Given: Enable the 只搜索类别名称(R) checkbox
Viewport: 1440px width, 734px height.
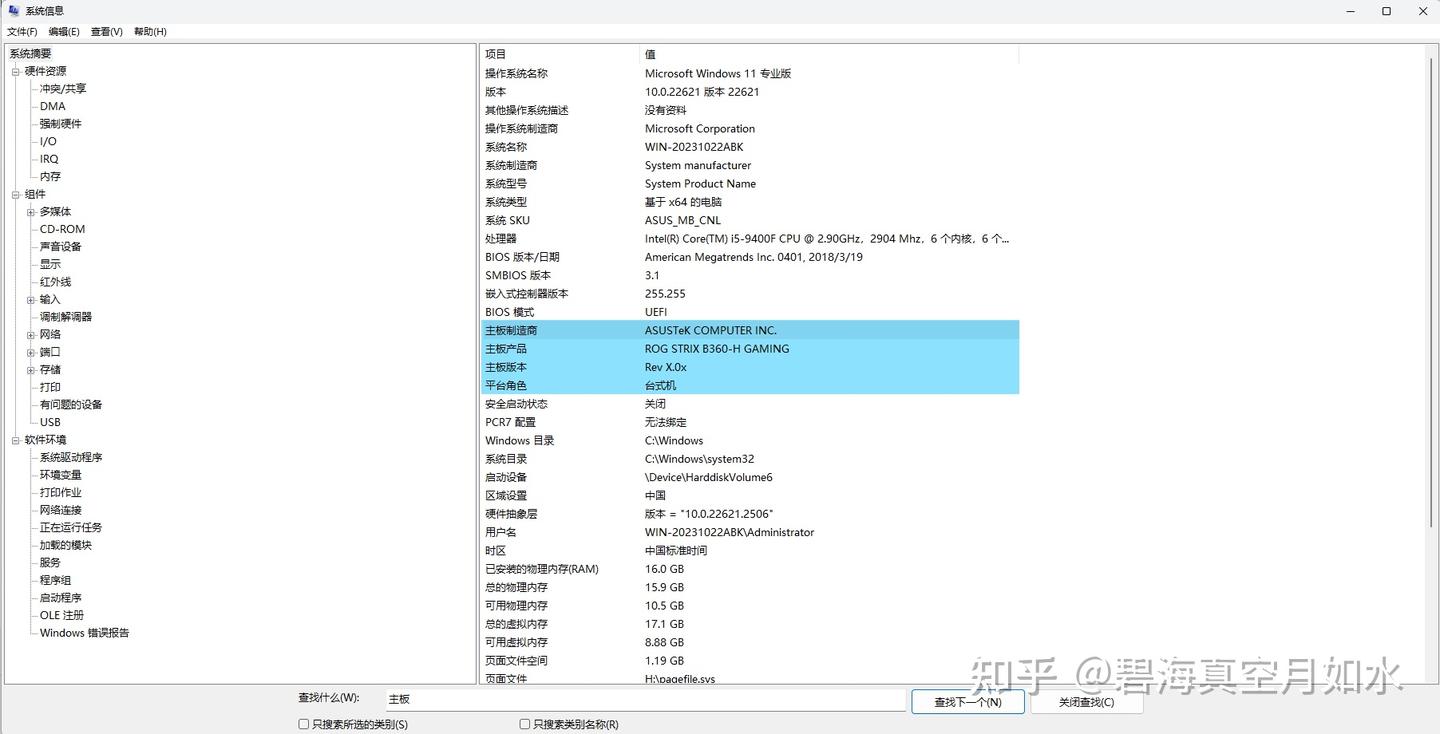Looking at the screenshot, I should click(523, 723).
